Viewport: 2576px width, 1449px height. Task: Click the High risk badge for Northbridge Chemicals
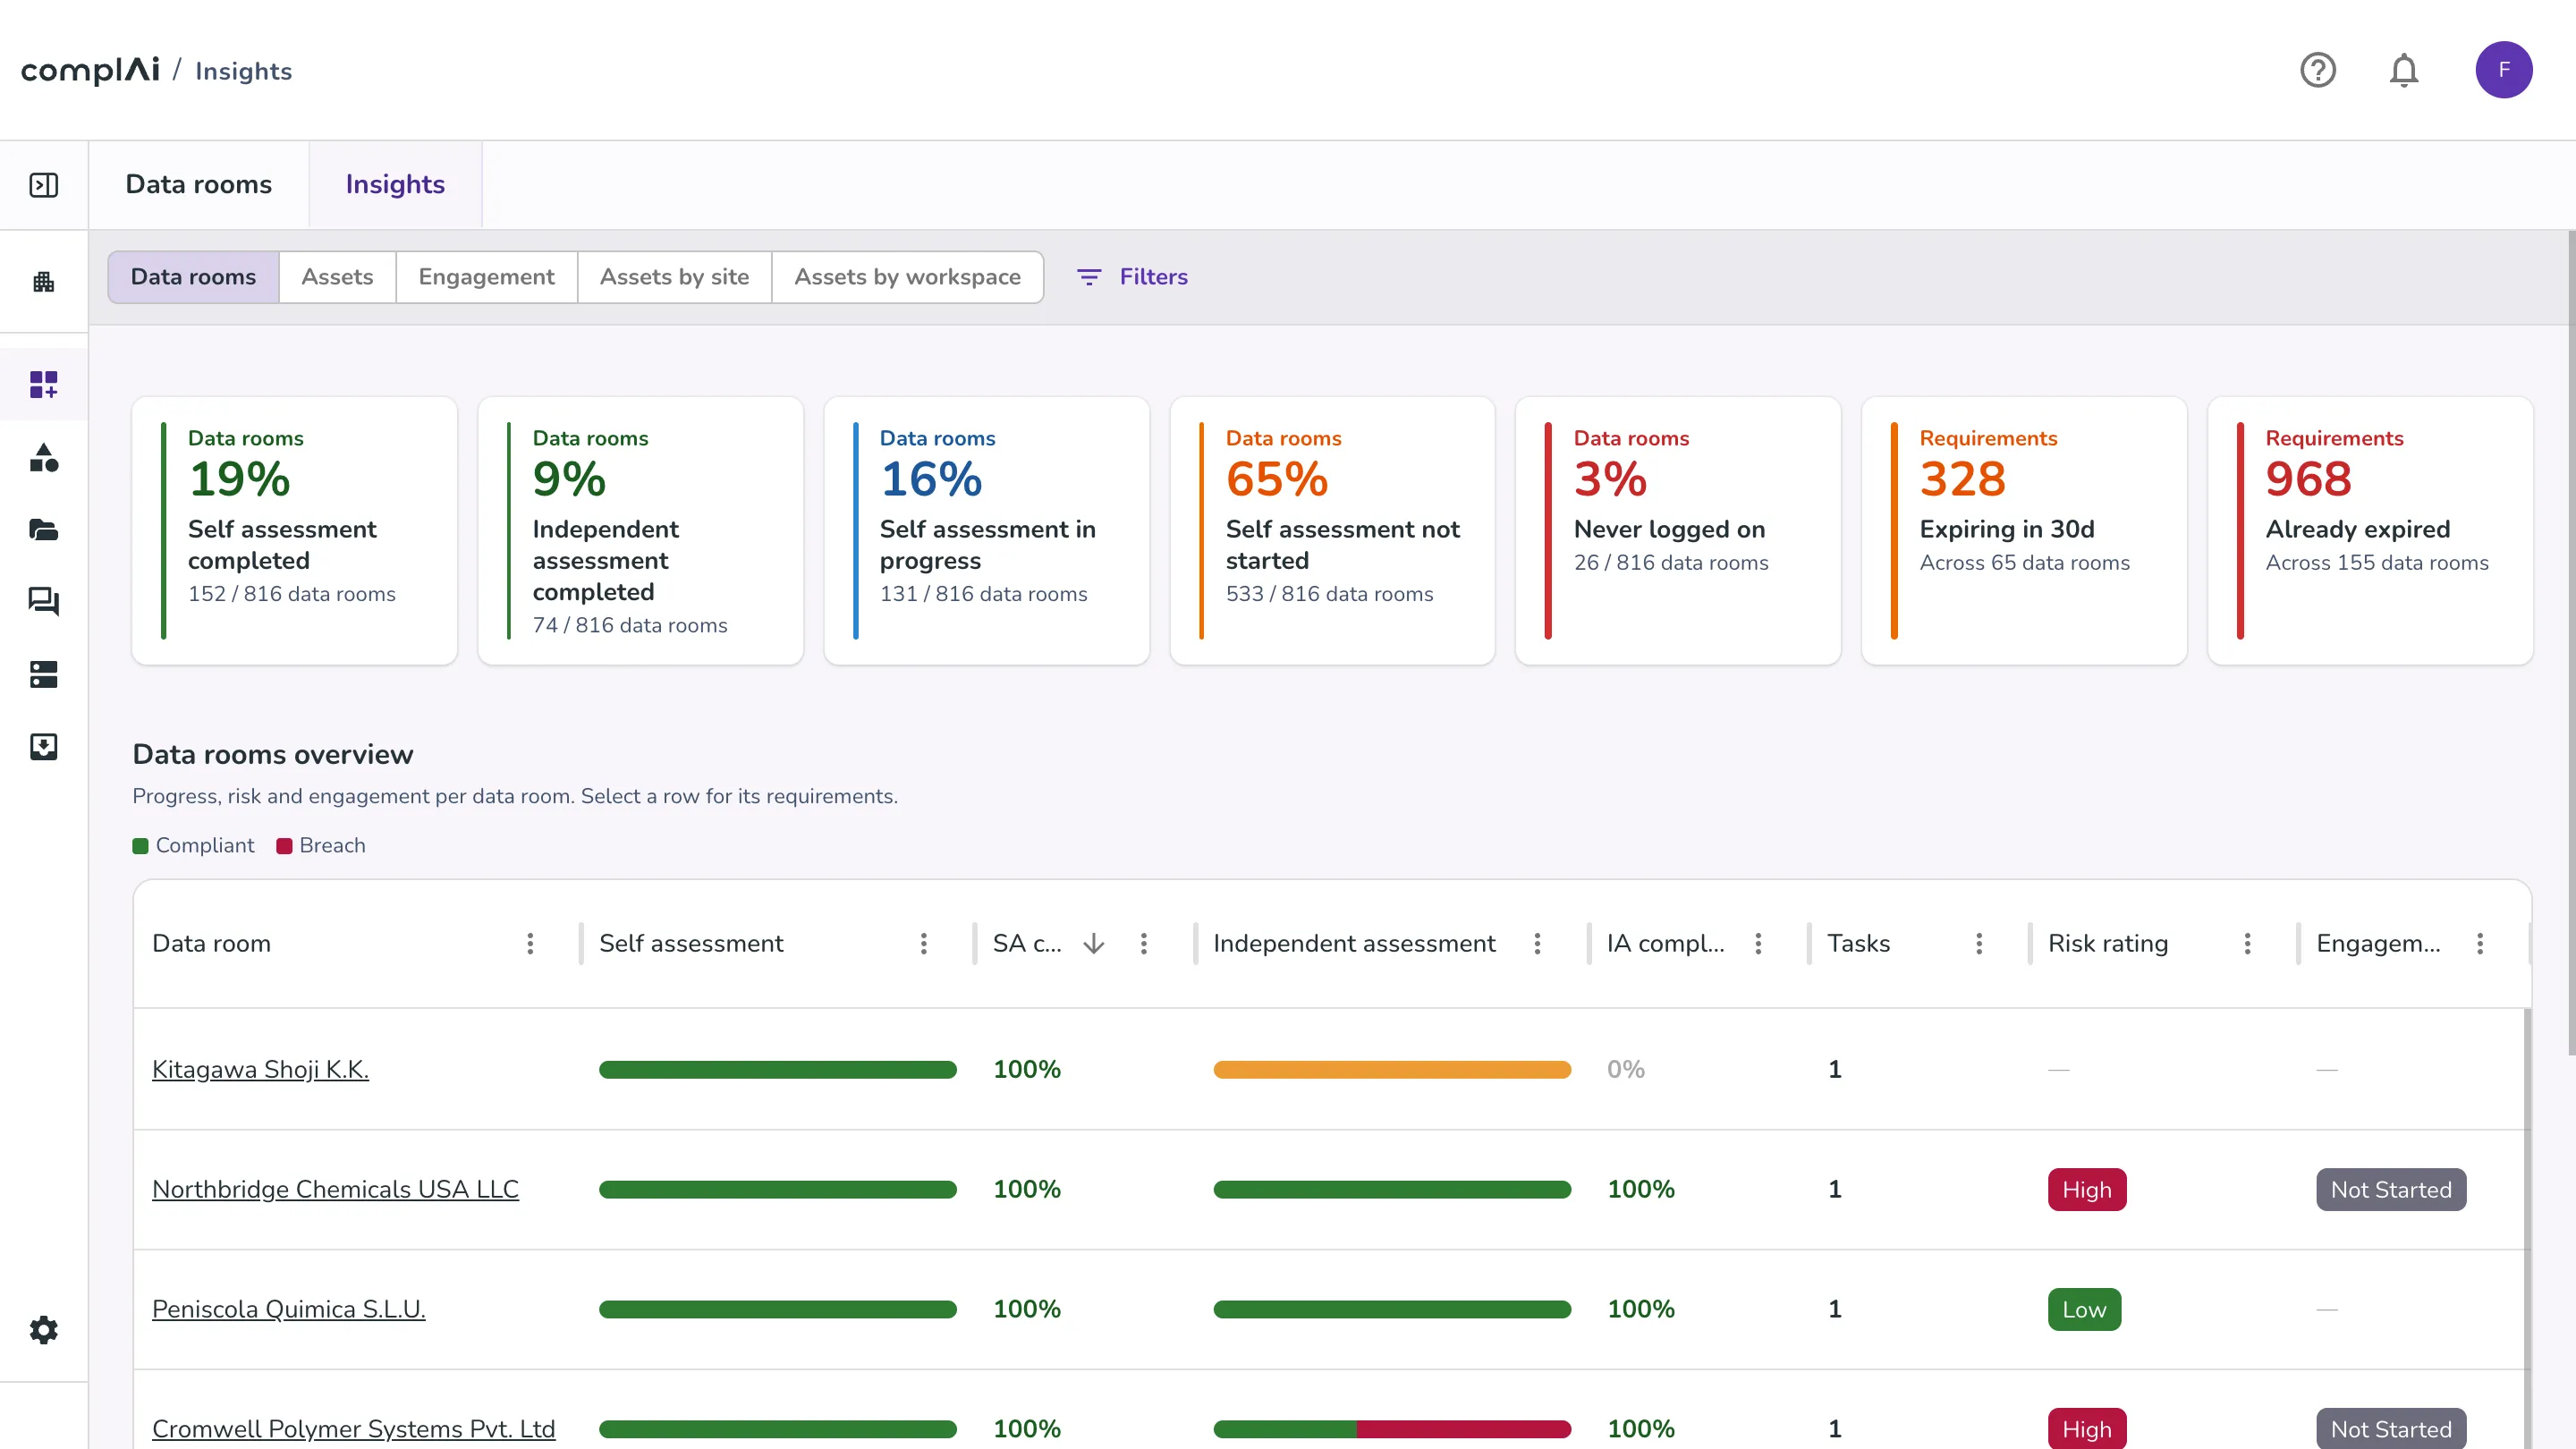2087,1190
